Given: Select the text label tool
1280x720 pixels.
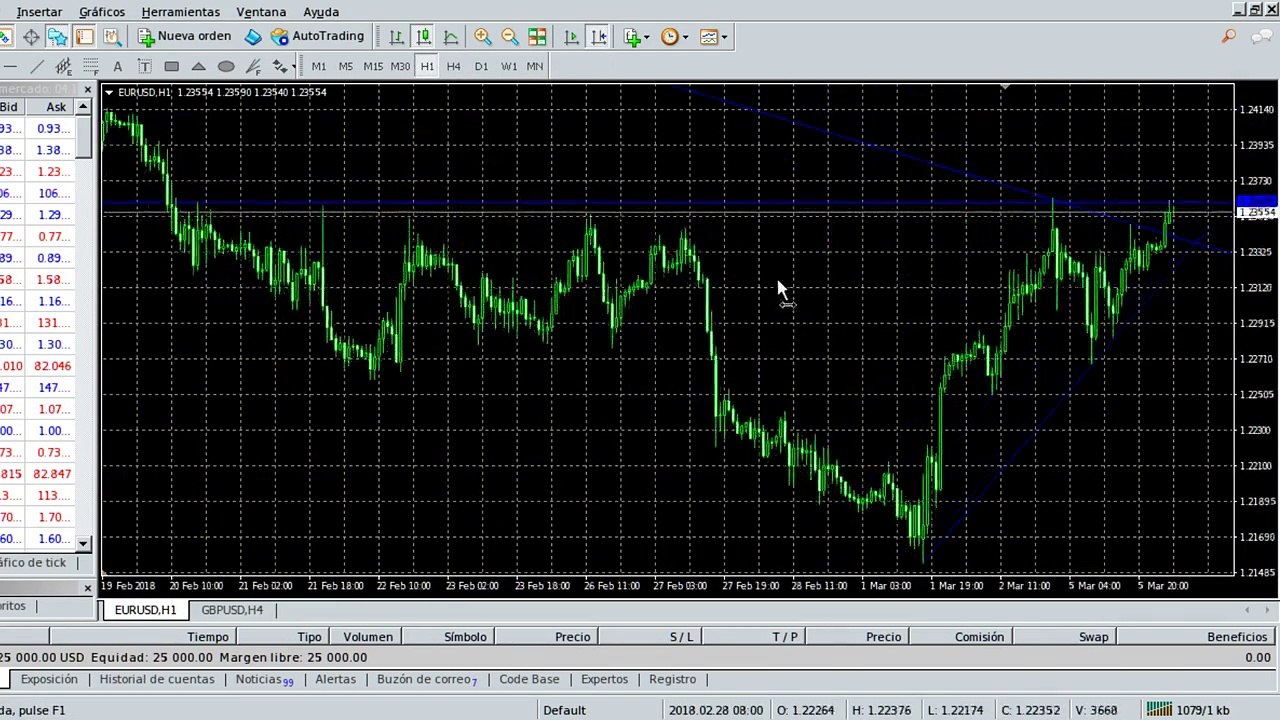Looking at the screenshot, I should click(144, 66).
